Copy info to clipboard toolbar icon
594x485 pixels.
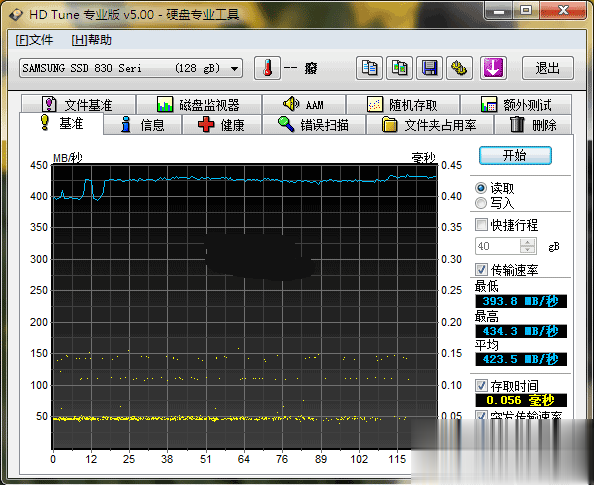click(x=369, y=68)
